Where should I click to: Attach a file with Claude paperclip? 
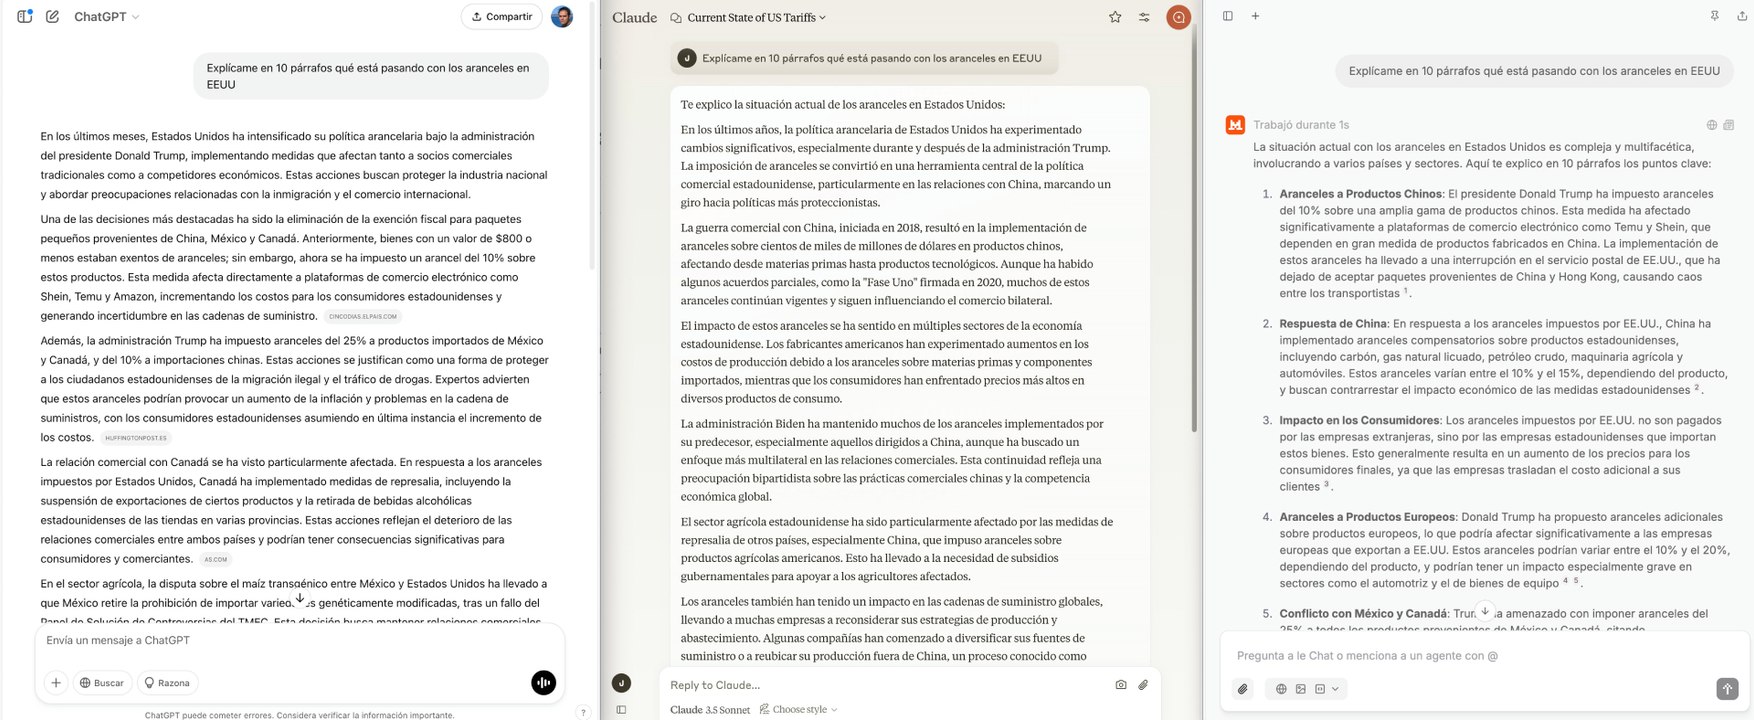pyautogui.click(x=1143, y=685)
